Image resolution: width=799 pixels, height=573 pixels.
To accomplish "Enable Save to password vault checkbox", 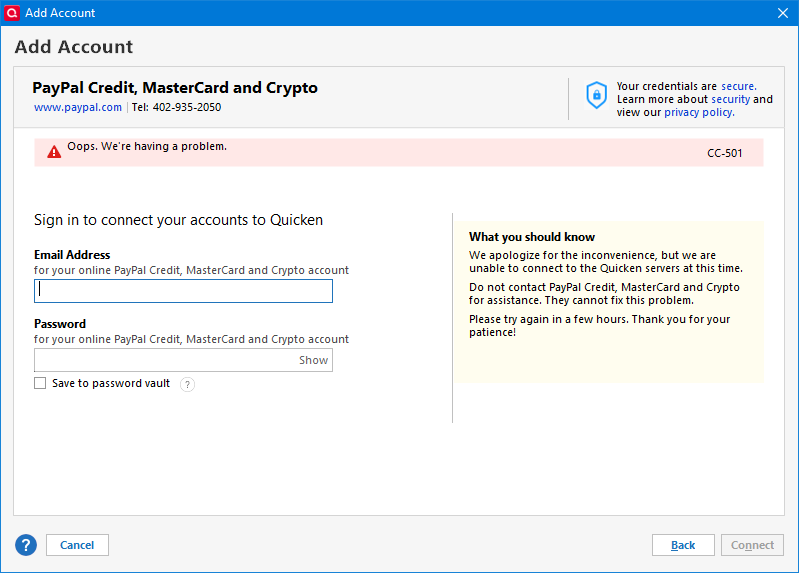I will tap(40, 383).
